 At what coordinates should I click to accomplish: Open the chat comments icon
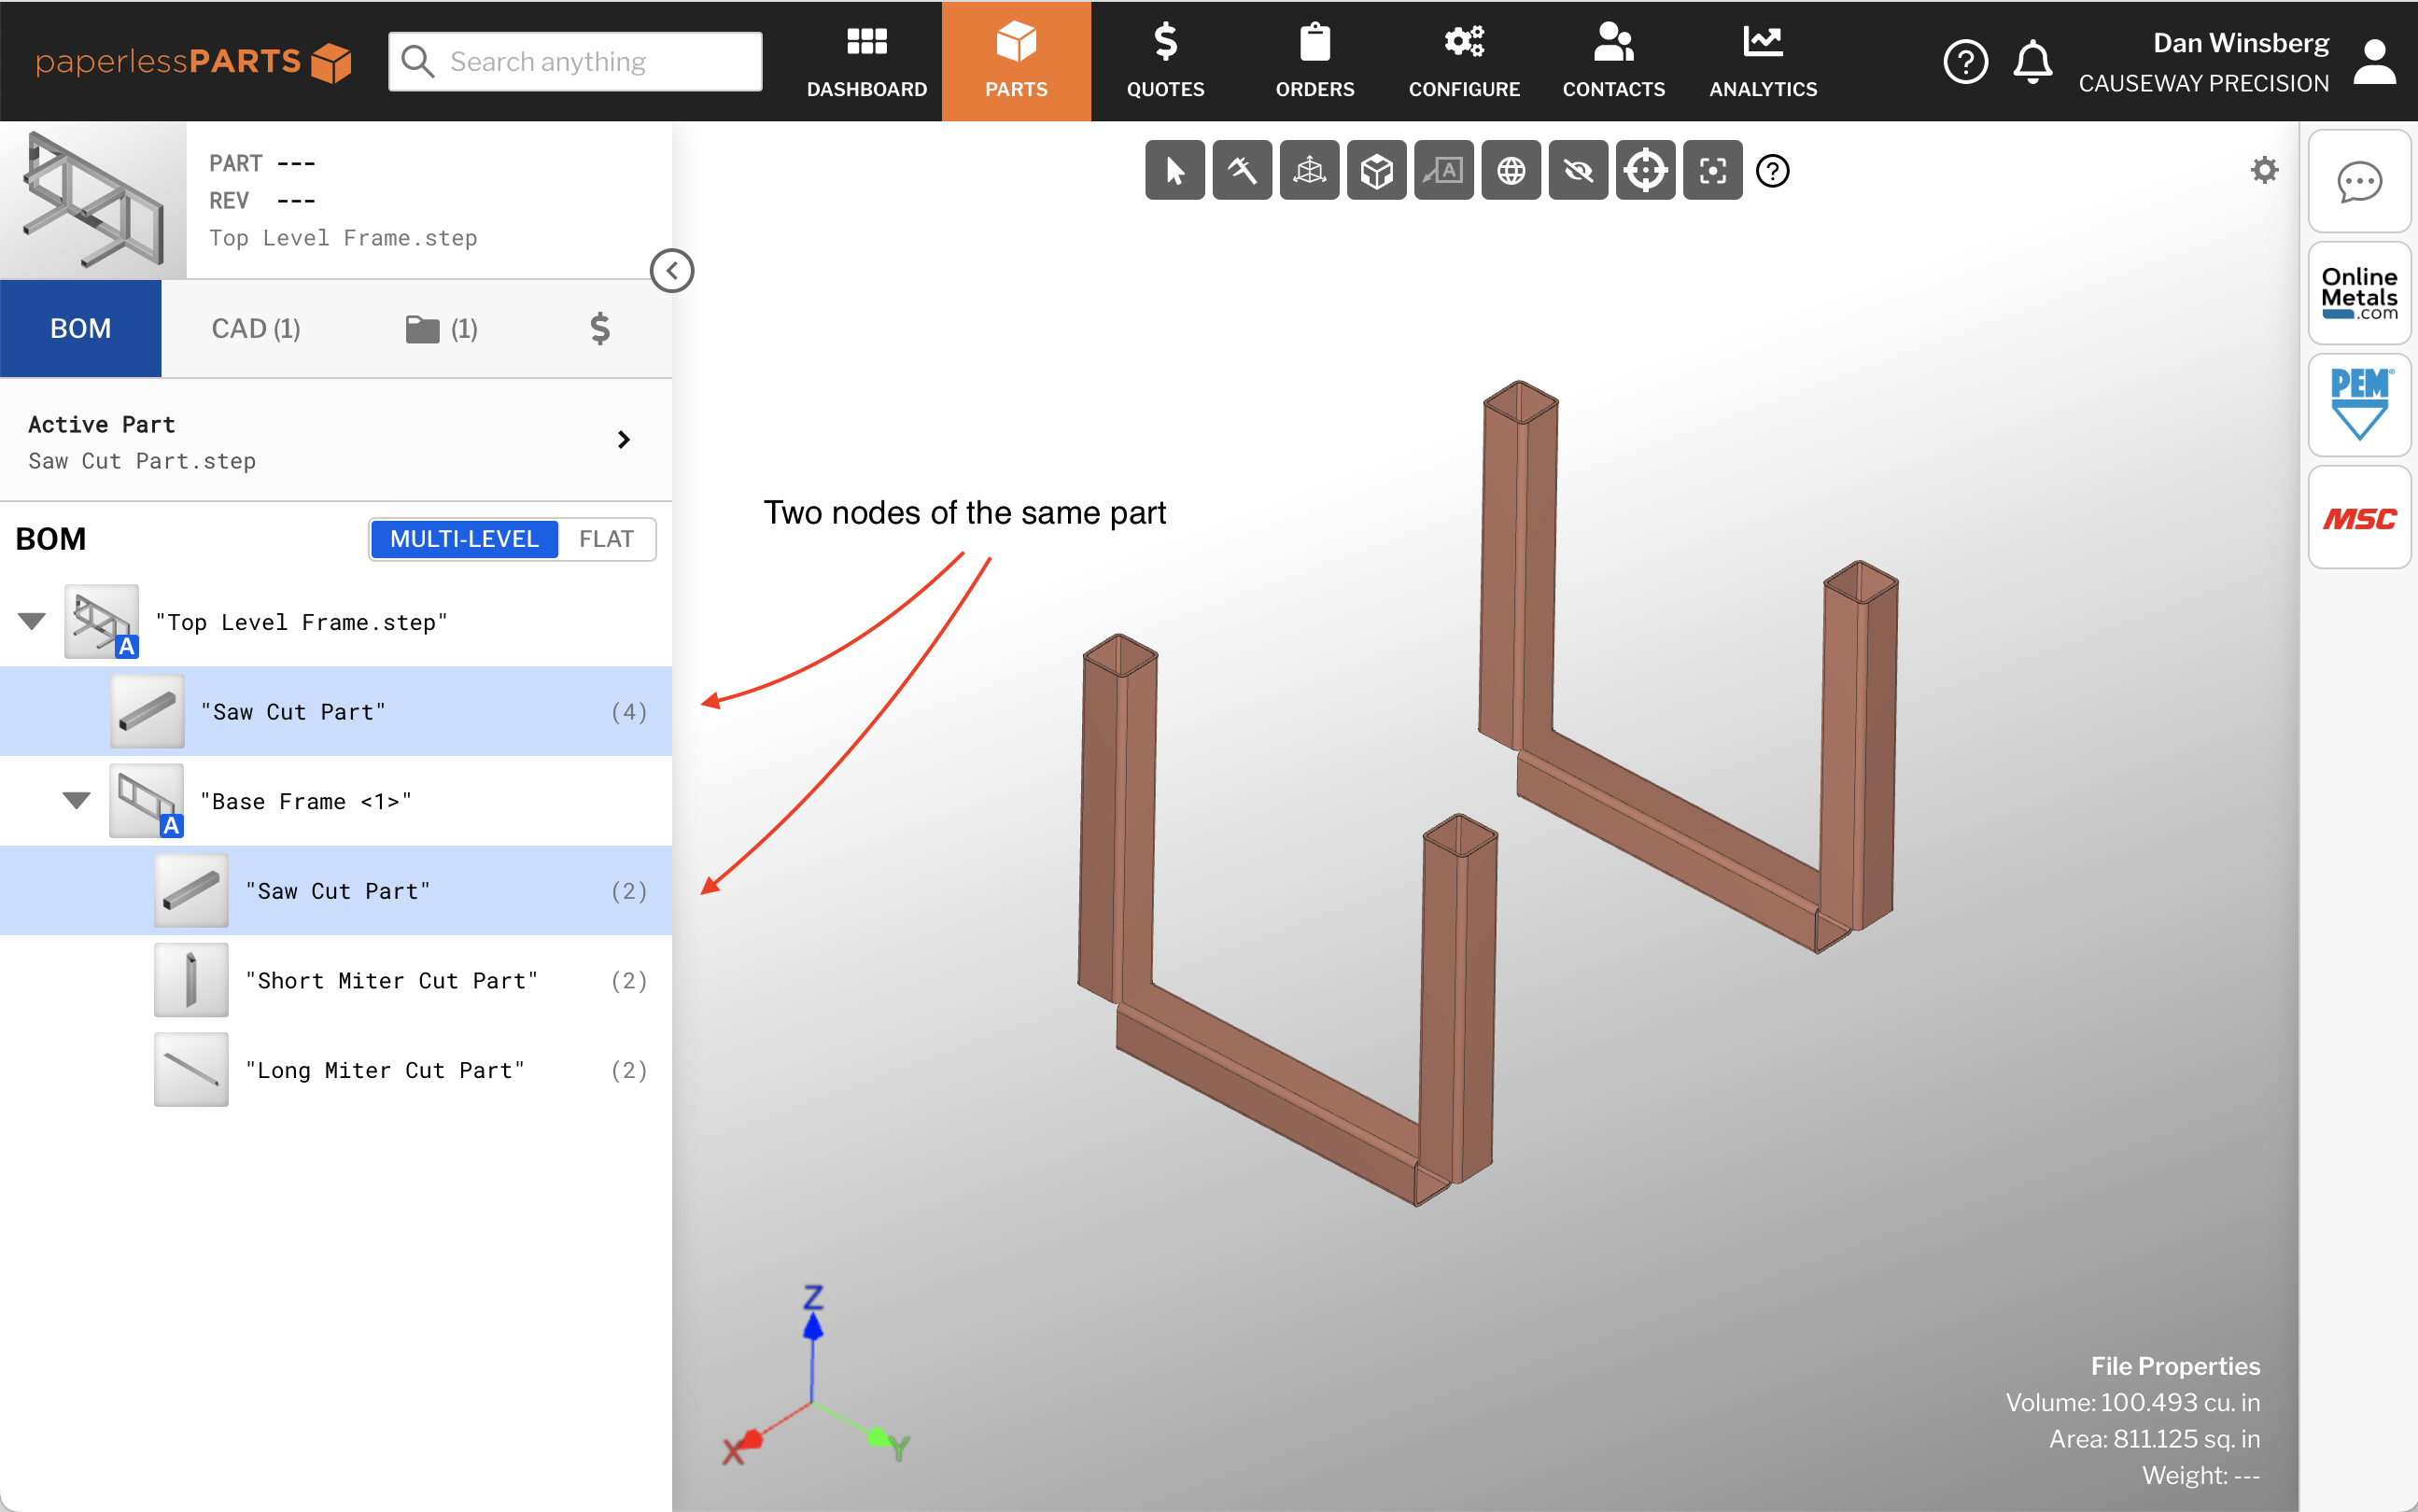(2359, 181)
